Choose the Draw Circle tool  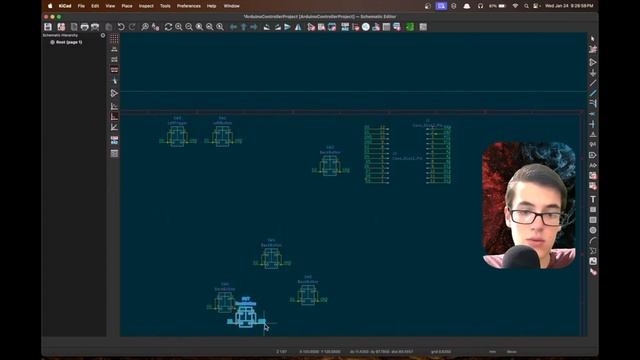(593, 230)
